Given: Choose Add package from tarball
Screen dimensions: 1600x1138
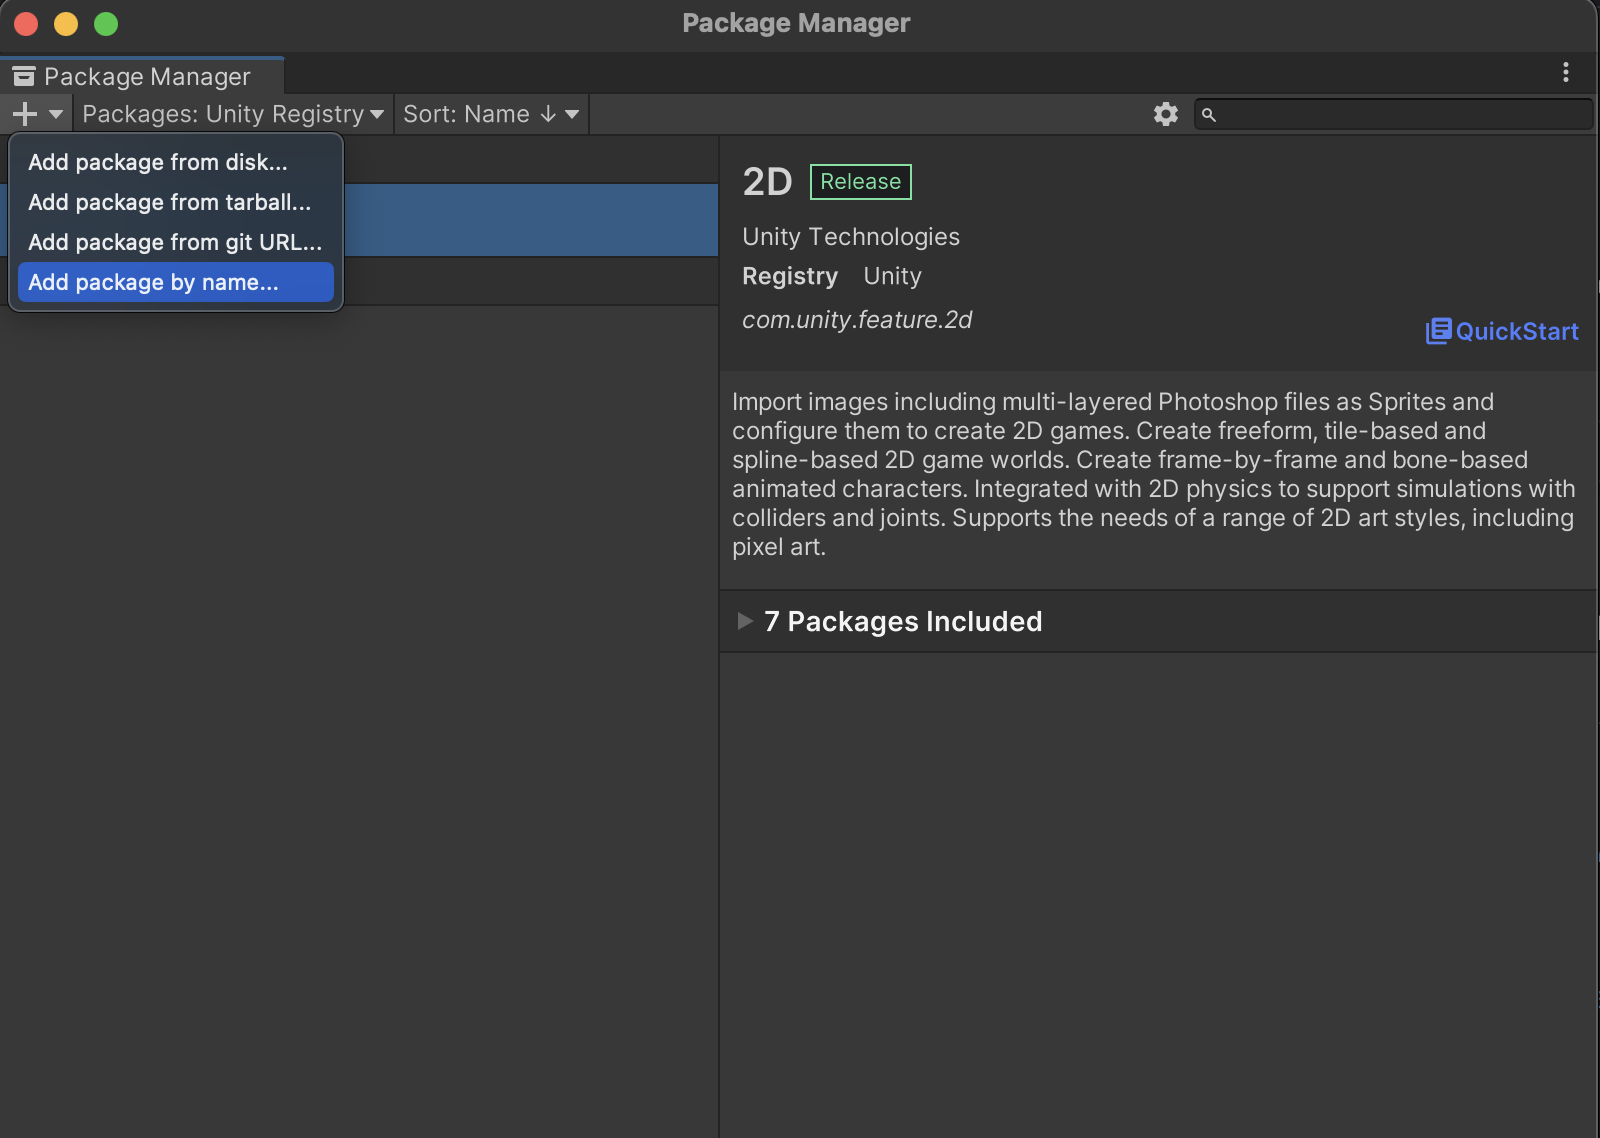Looking at the screenshot, I should 169,202.
